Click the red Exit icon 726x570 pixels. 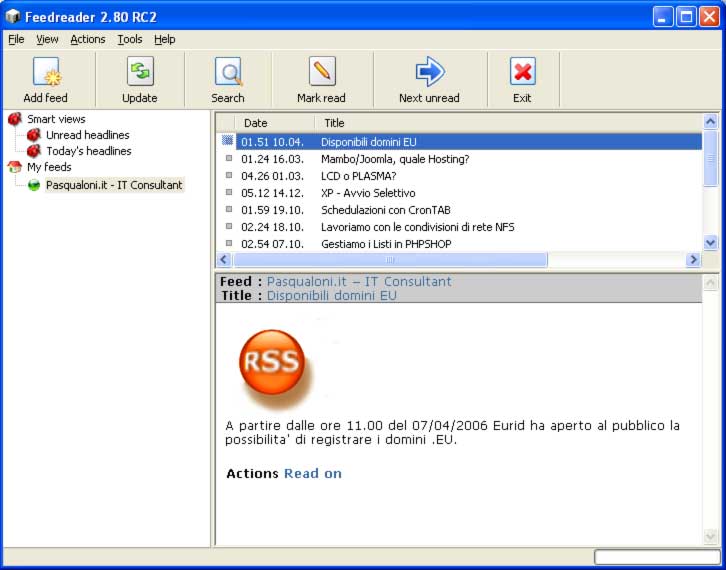523,71
